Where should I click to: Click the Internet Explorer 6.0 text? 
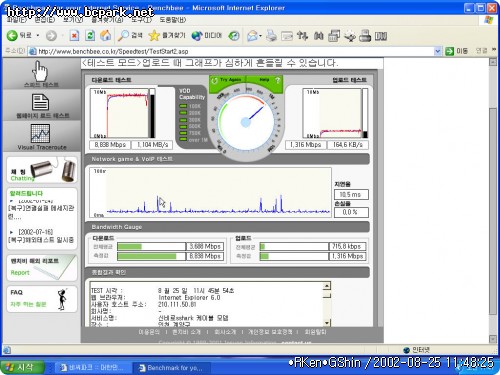(189, 297)
